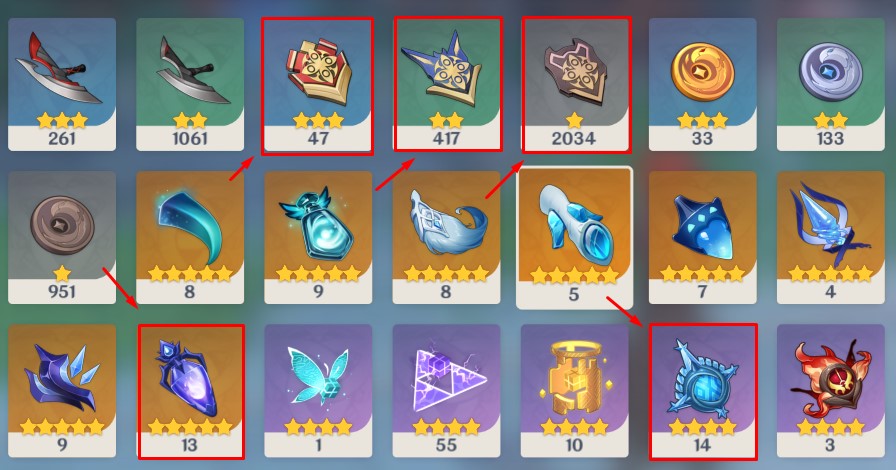This screenshot has height=470, width=896.
Task: Click the two-star axe item showing 1061
Action: click(190, 85)
